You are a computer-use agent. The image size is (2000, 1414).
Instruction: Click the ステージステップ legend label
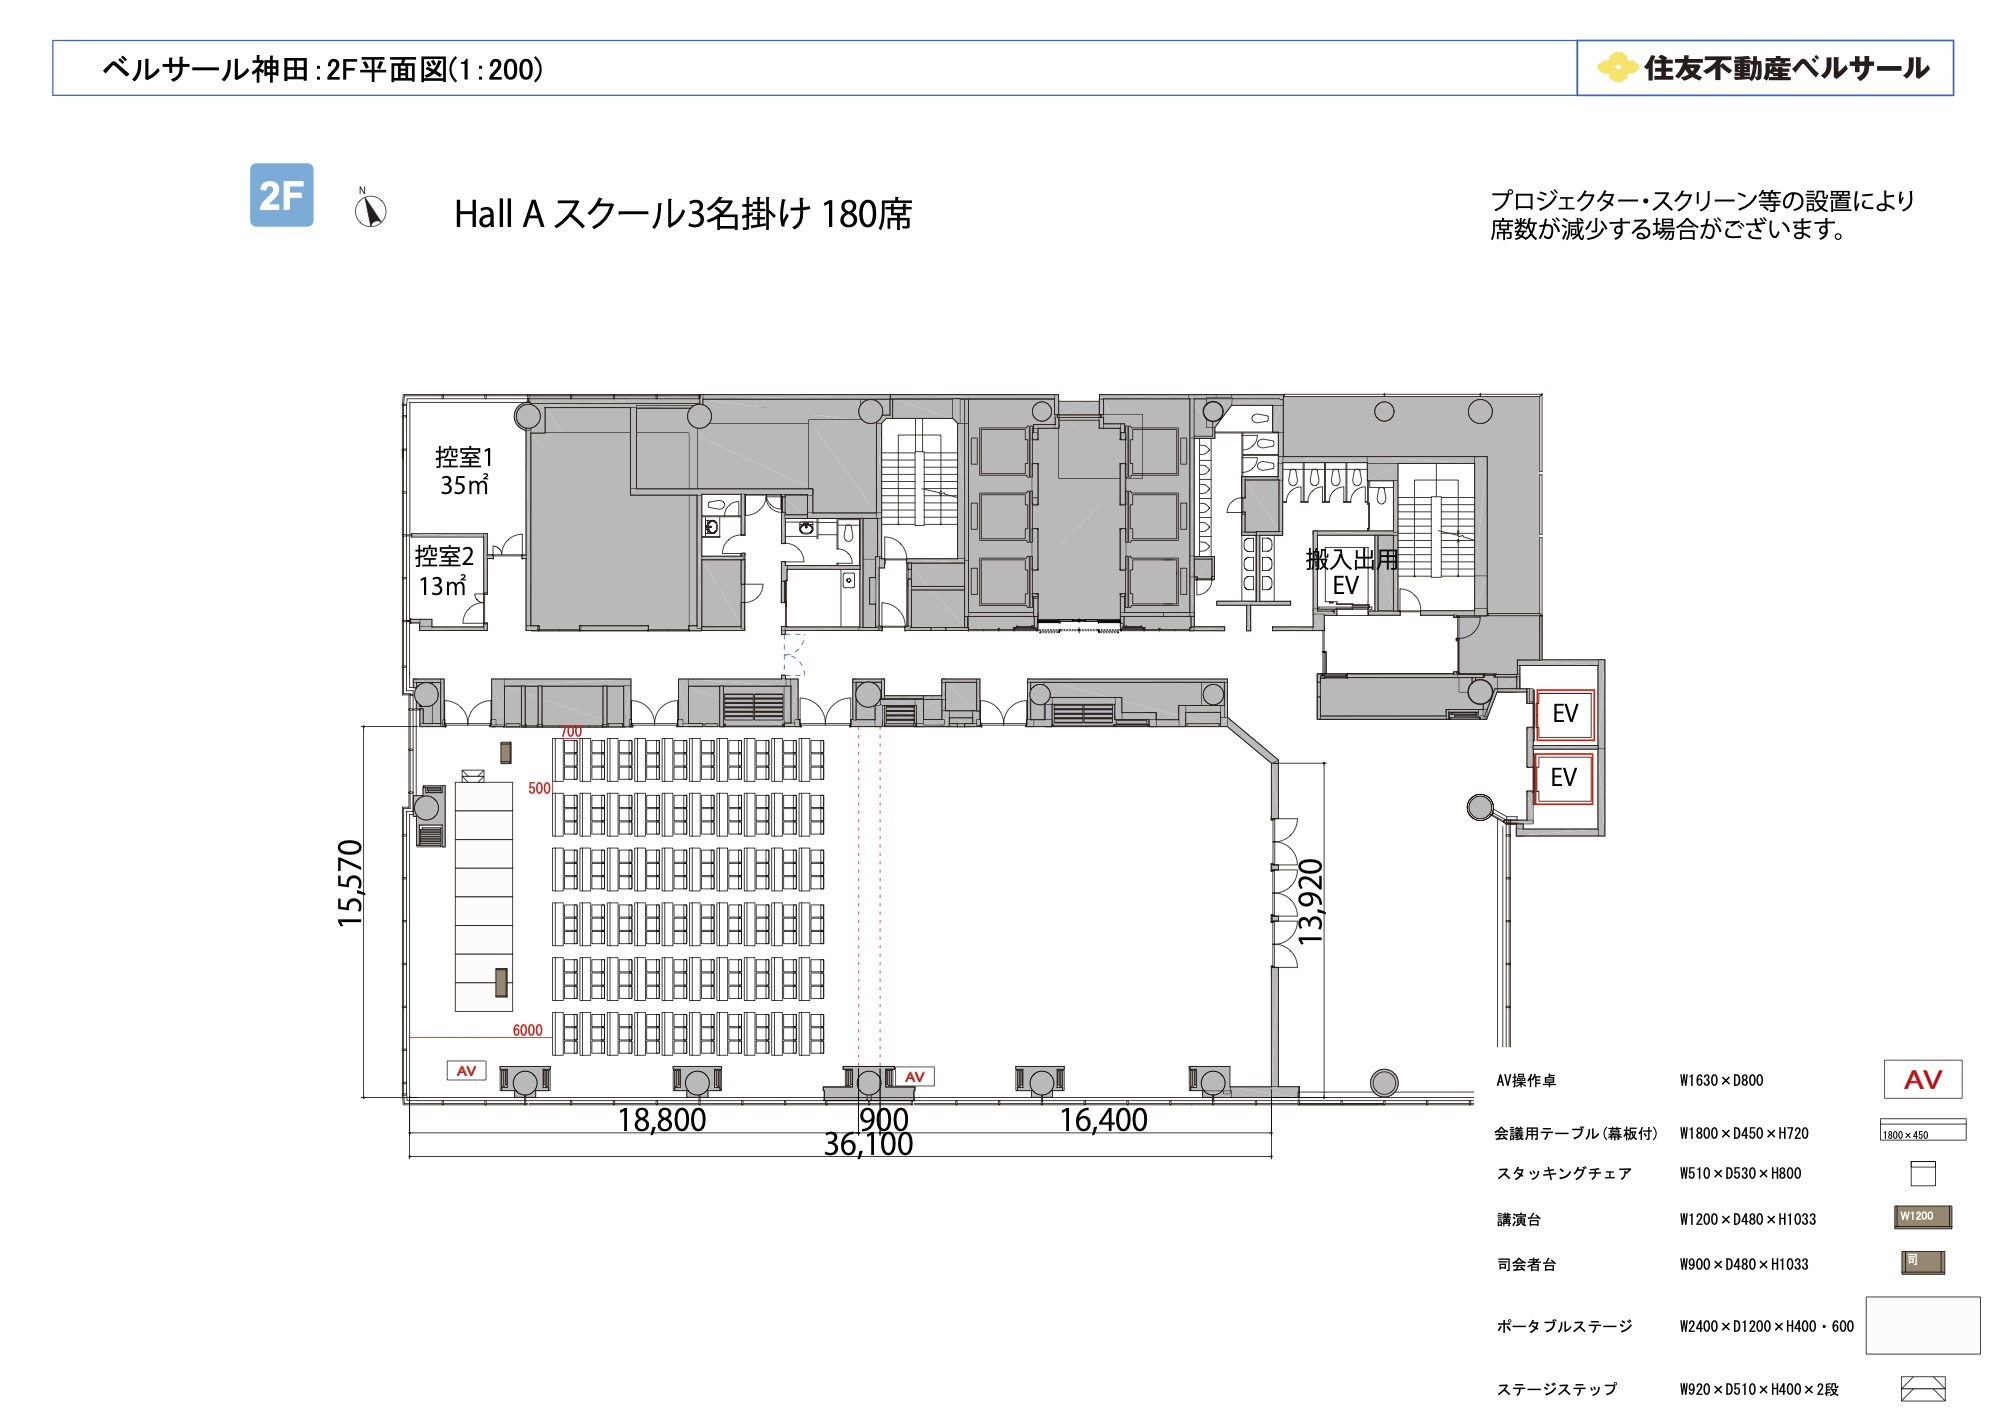click(x=1556, y=1389)
